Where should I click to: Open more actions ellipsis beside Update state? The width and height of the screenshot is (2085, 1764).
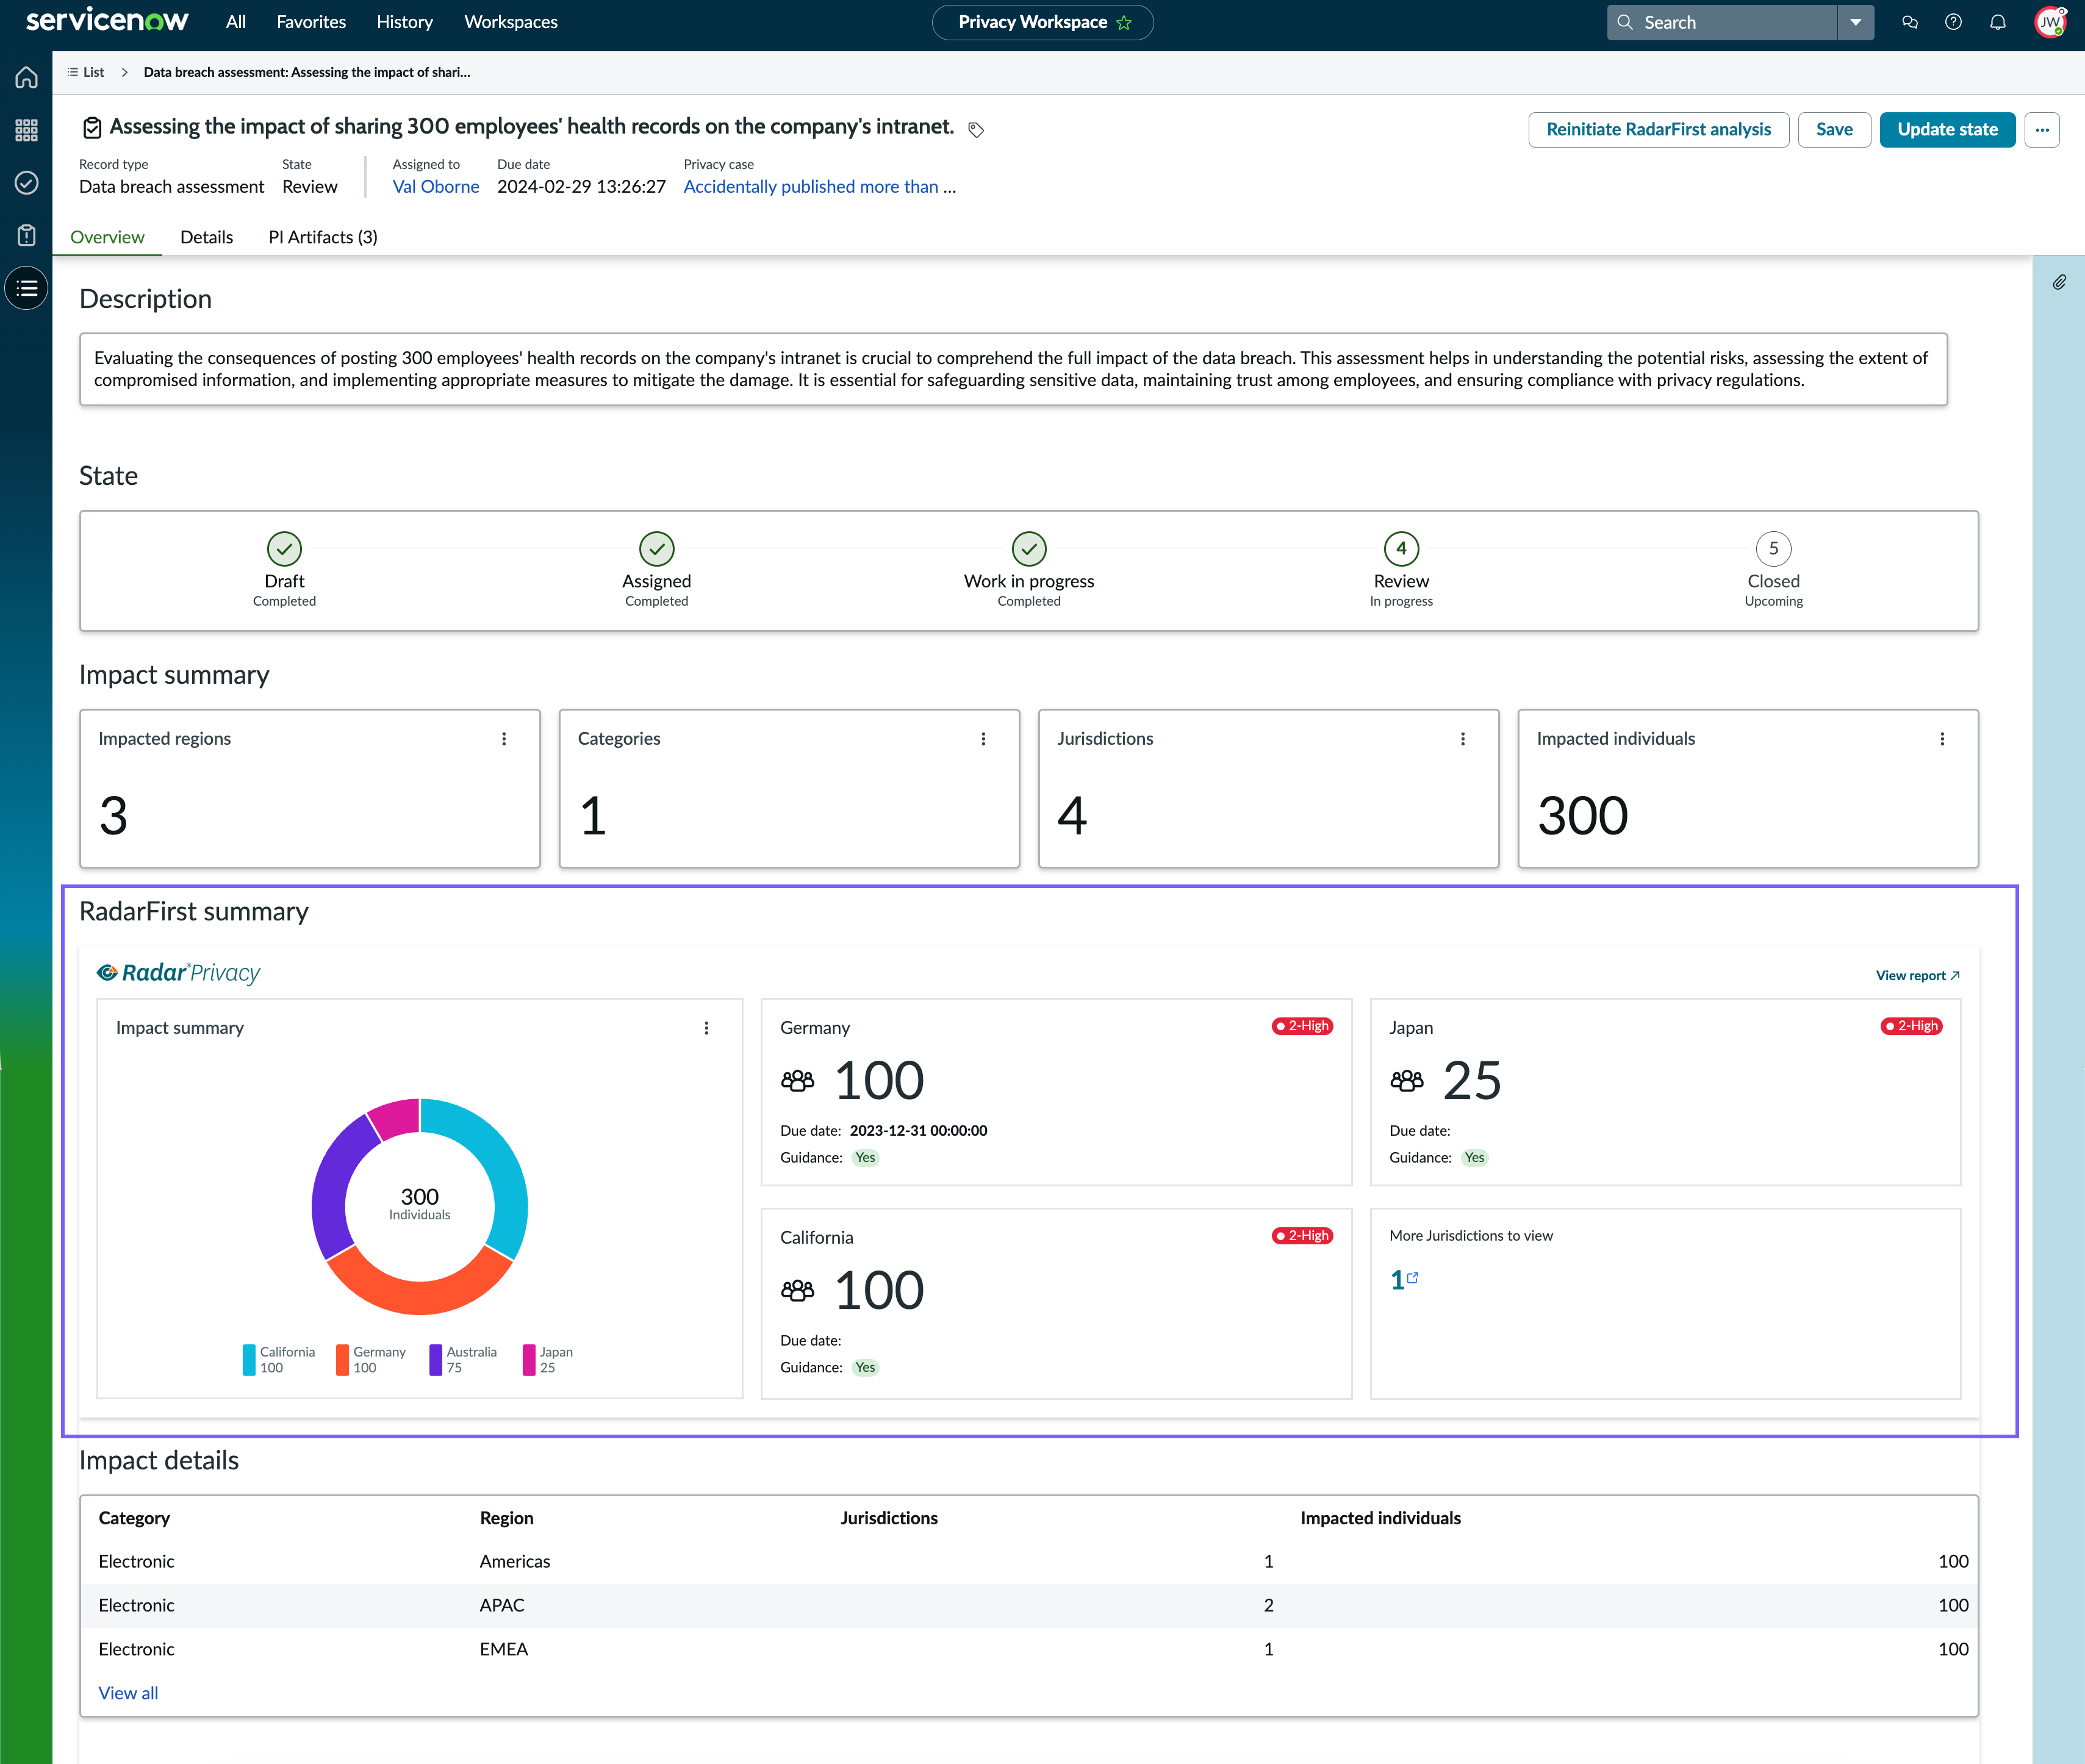tap(2042, 130)
